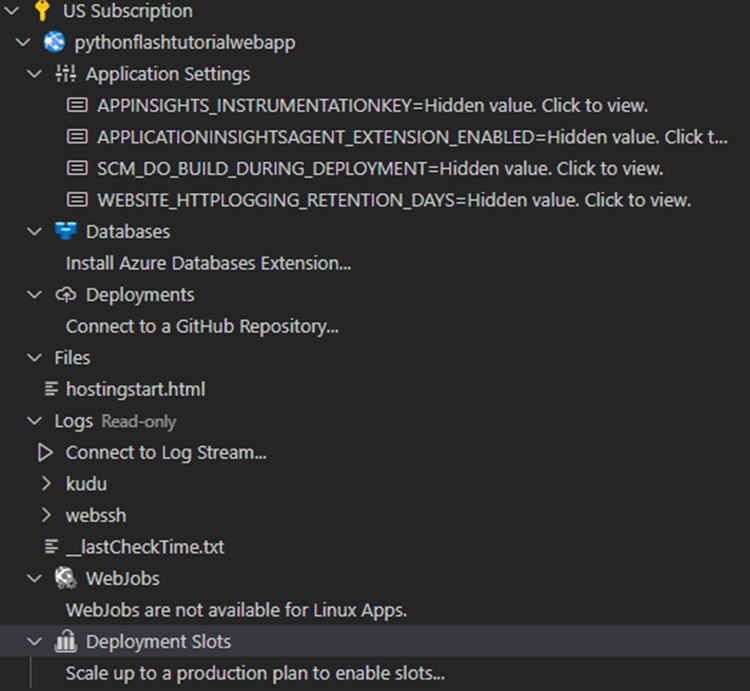Select the kudu folder name

(86, 484)
